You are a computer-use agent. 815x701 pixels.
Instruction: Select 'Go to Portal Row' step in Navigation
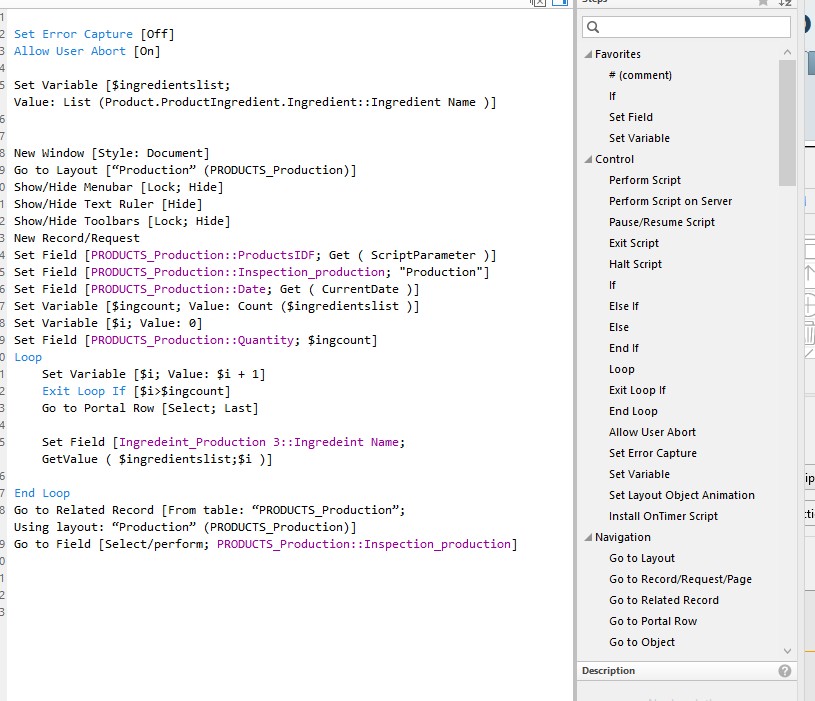coord(653,621)
